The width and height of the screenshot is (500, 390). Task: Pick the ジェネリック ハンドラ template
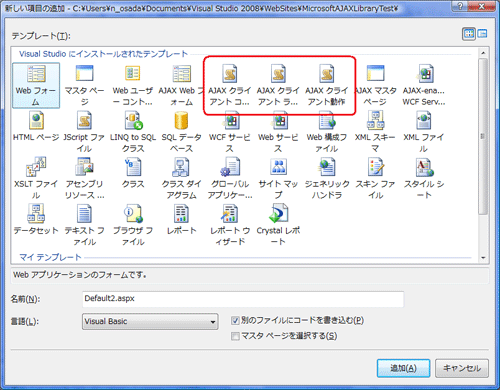point(327,179)
